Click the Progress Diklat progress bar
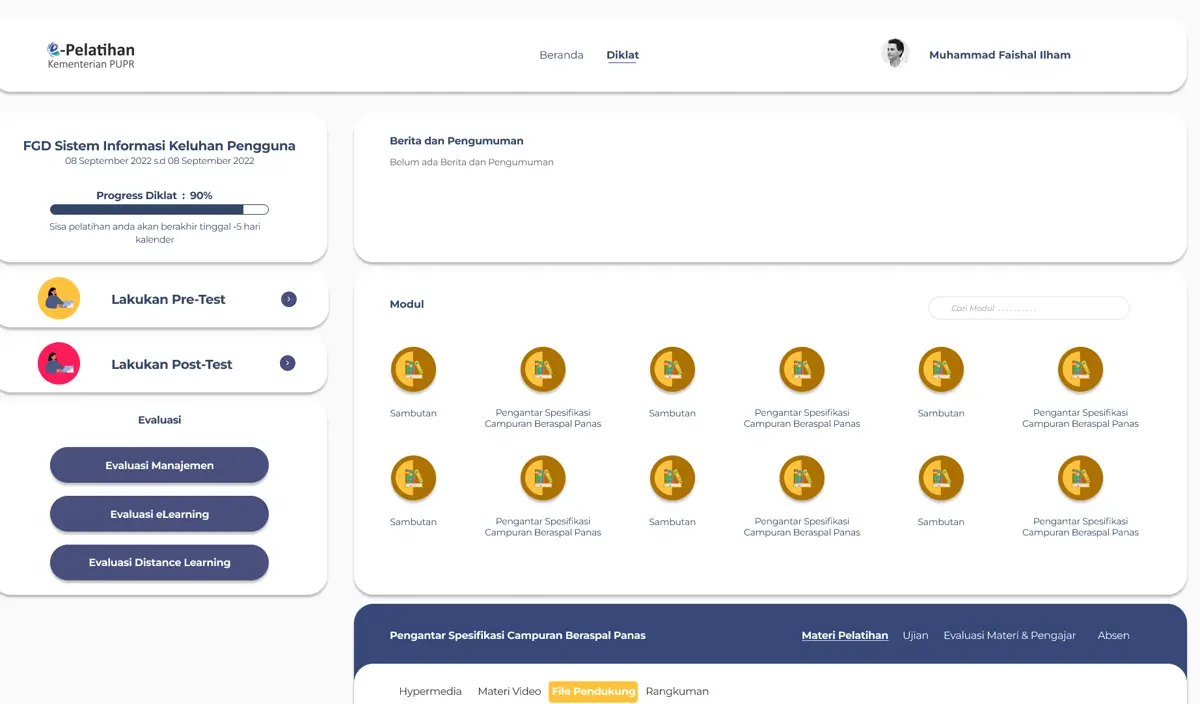This screenshot has height=704, width=1200. 159,210
